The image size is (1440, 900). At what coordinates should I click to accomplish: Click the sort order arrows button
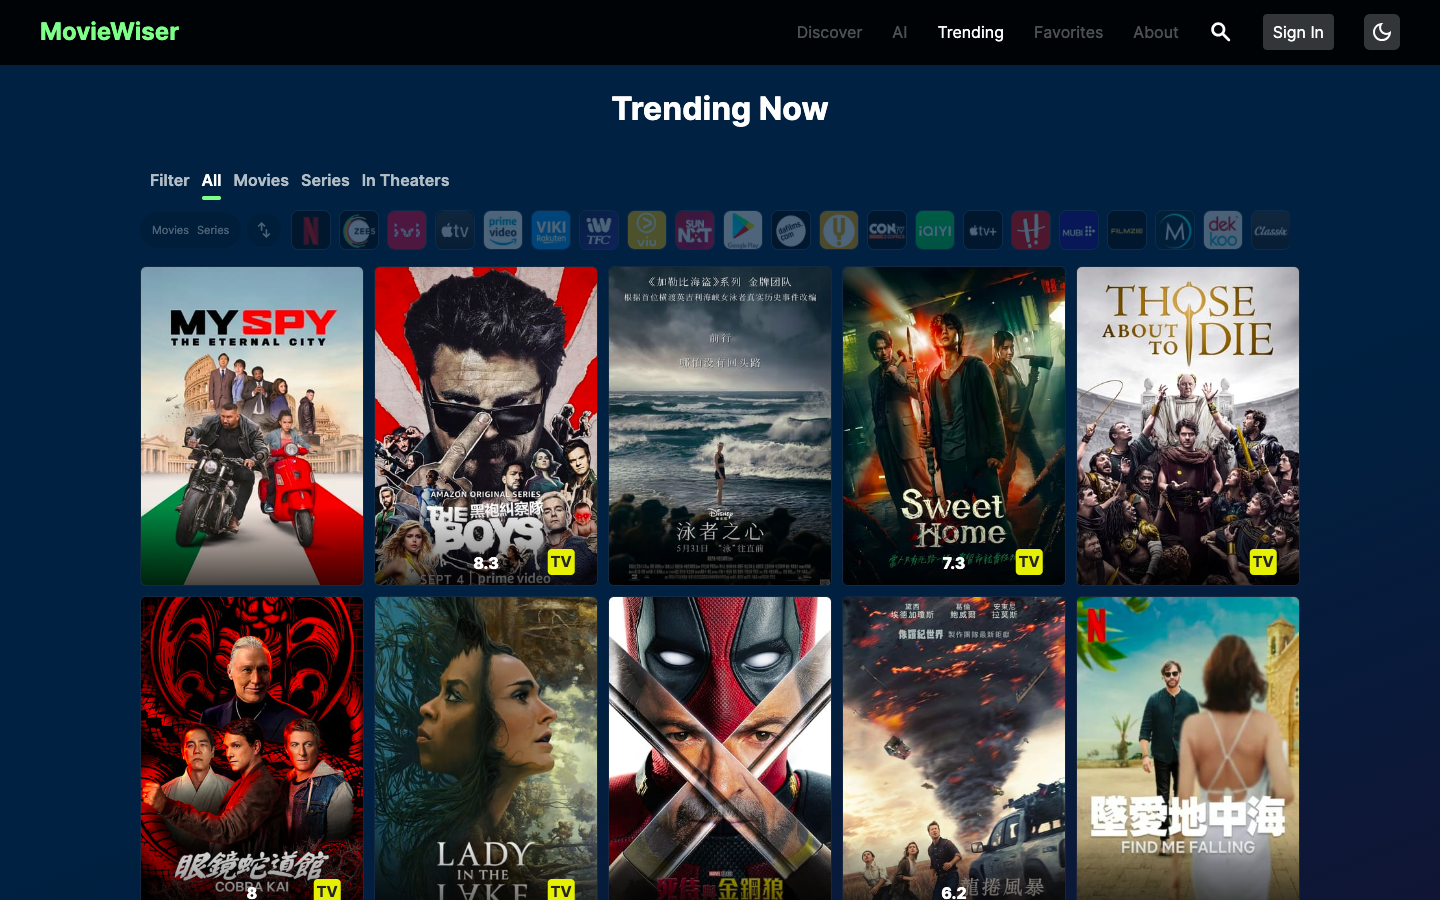click(x=264, y=230)
